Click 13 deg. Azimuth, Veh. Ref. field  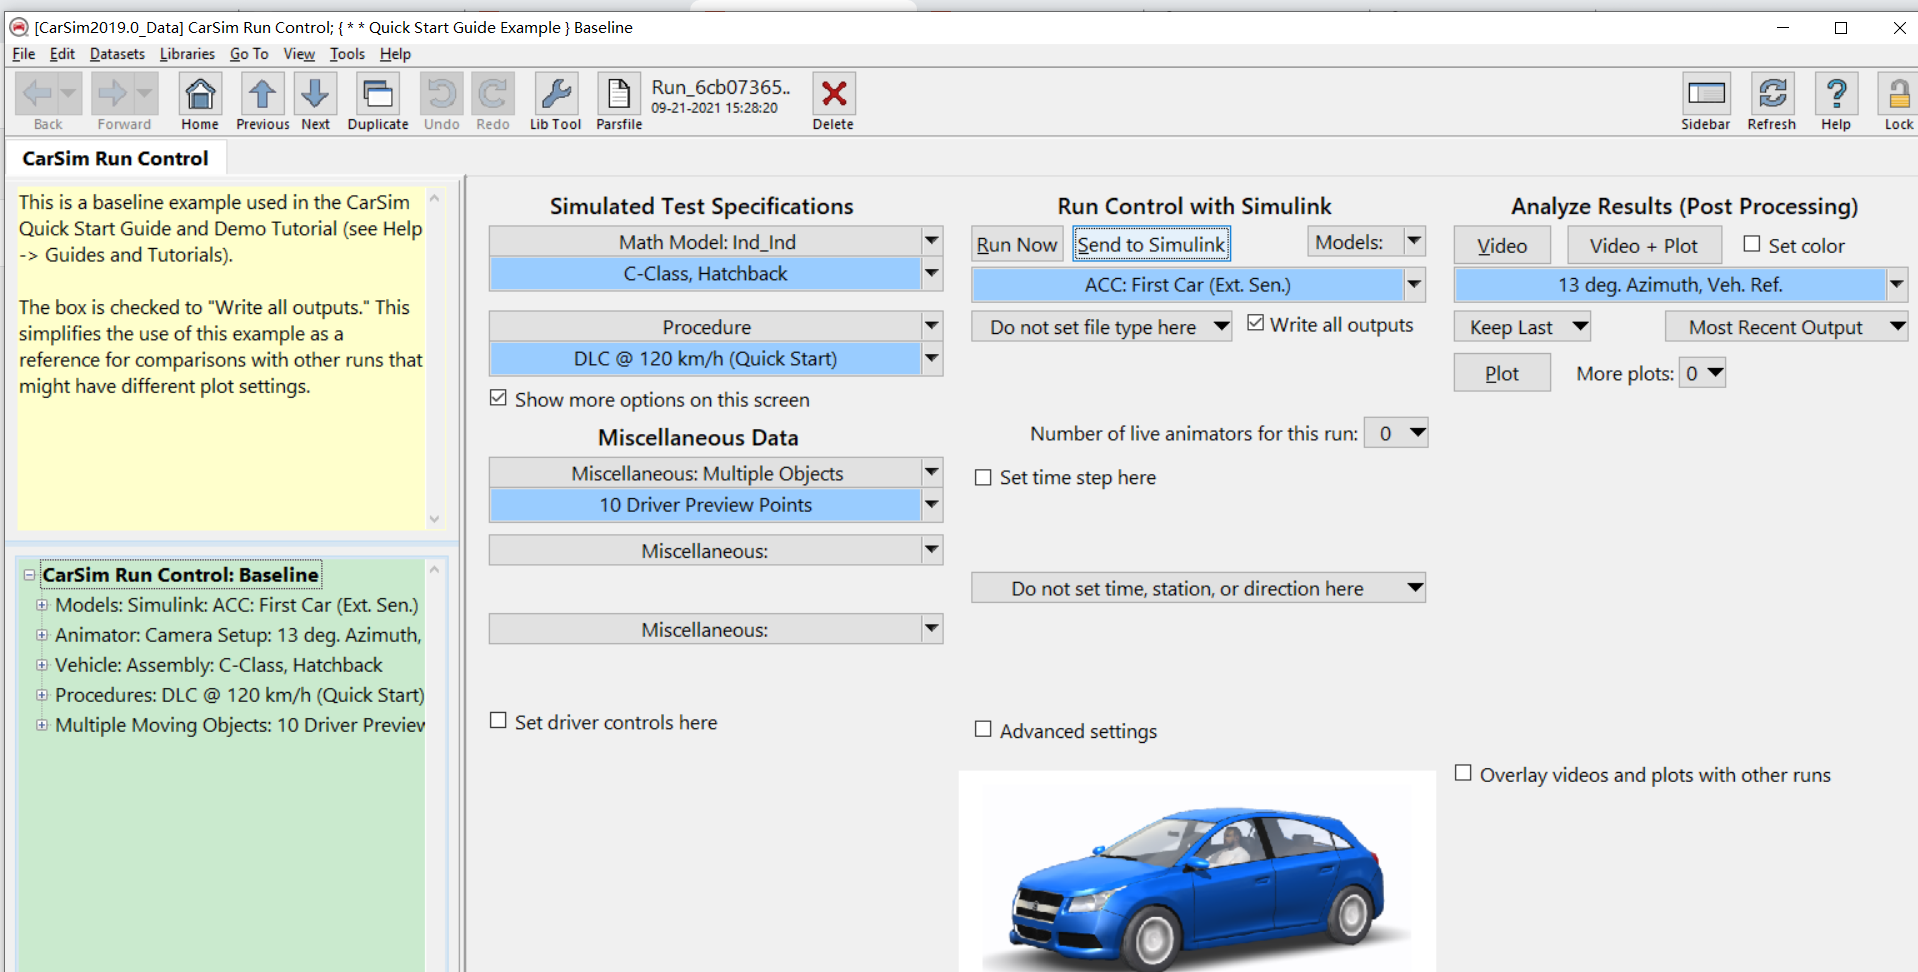coord(1670,285)
